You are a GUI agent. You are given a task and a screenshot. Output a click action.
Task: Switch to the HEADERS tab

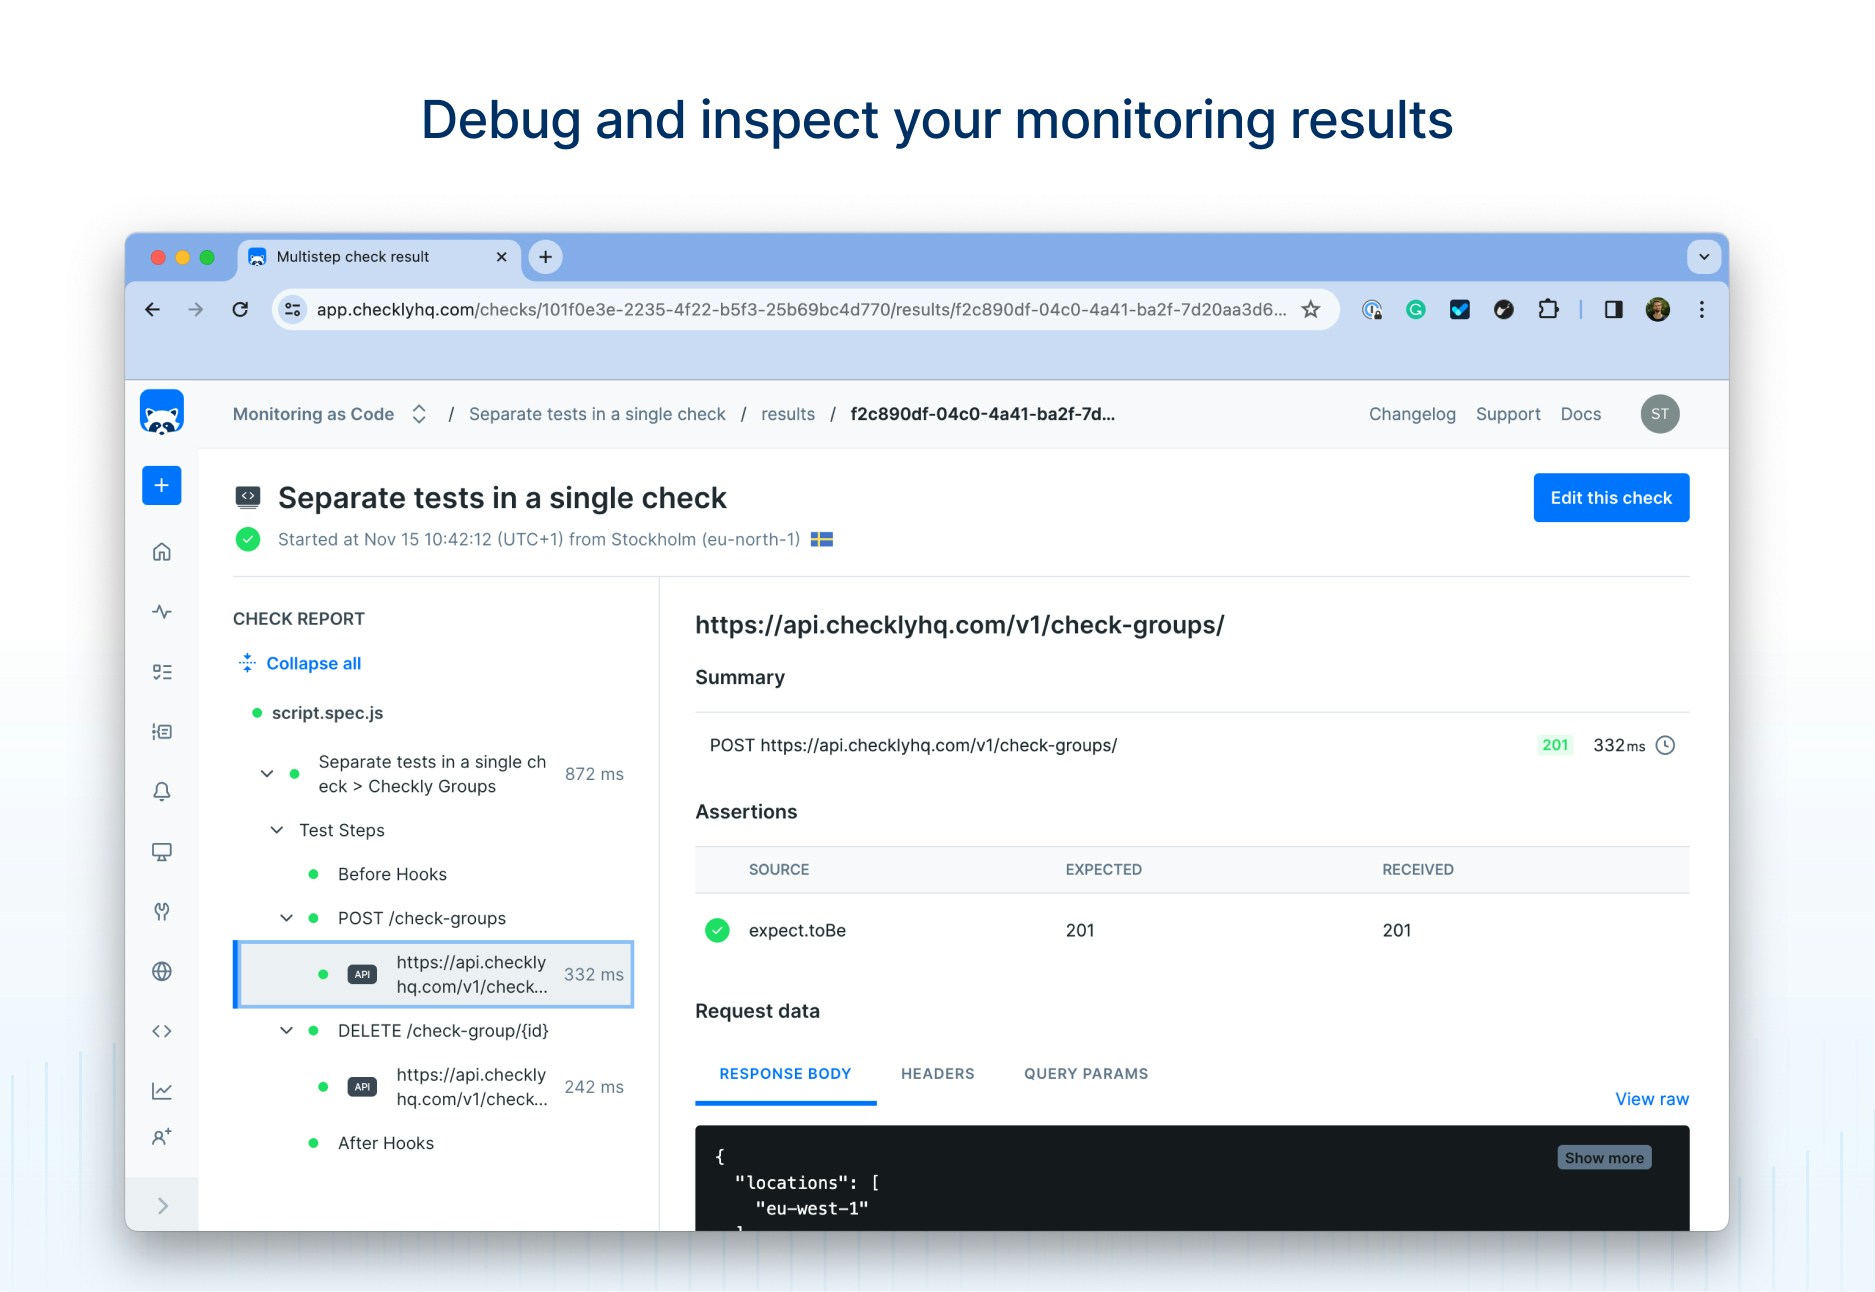point(937,1074)
